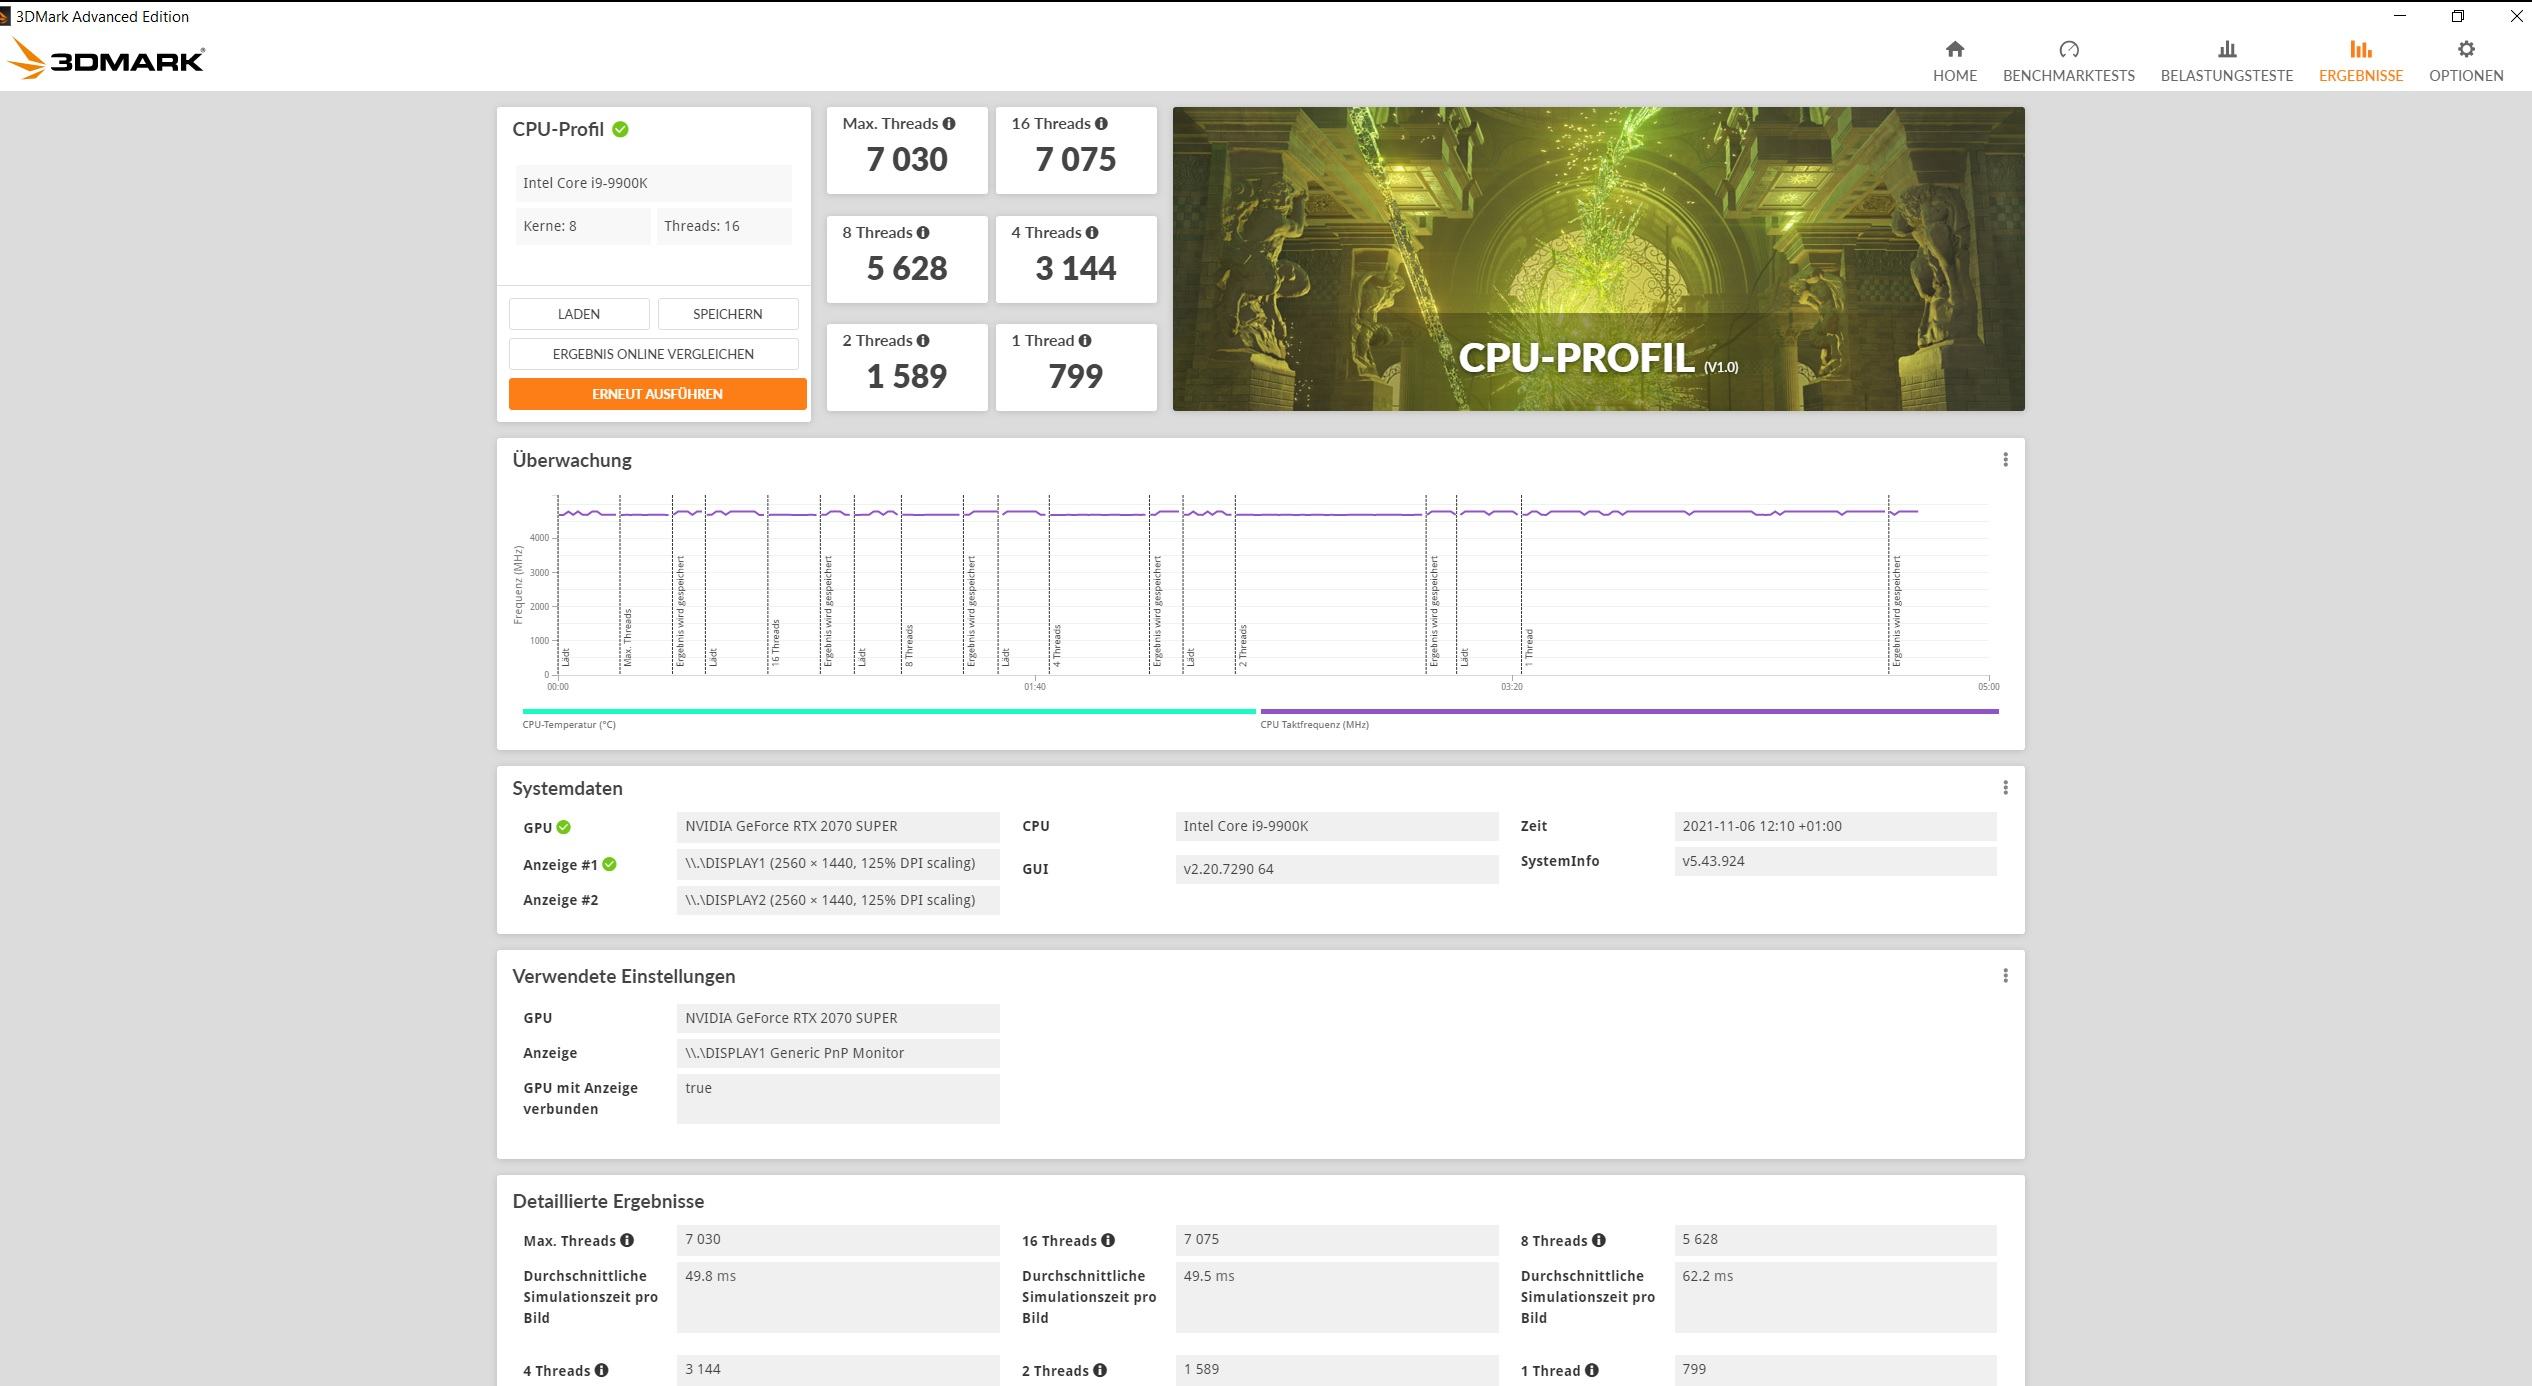
Task: Click the Ergebnisse orange chart icon
Action: click(2361, 49)
